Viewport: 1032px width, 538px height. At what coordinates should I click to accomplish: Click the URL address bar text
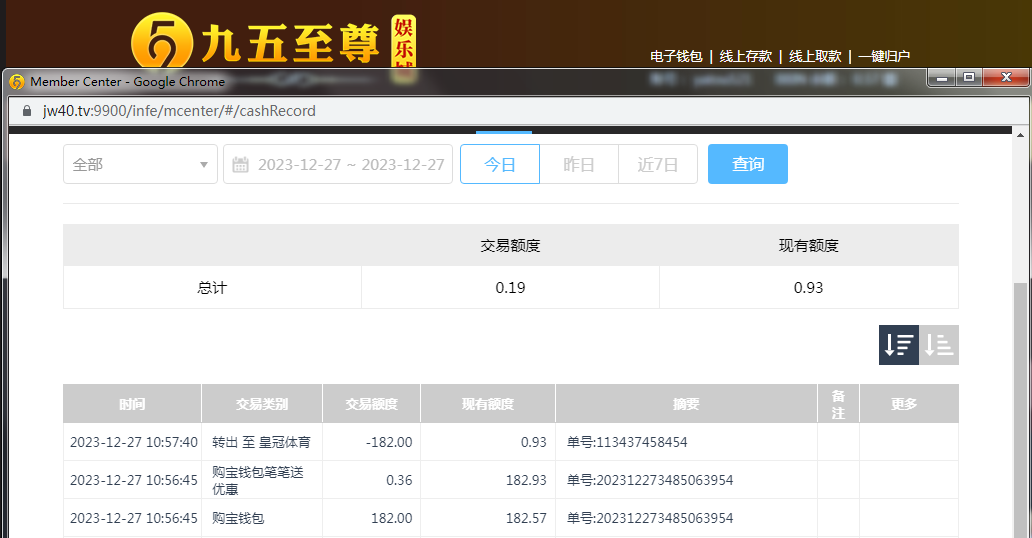click(180, 111)
